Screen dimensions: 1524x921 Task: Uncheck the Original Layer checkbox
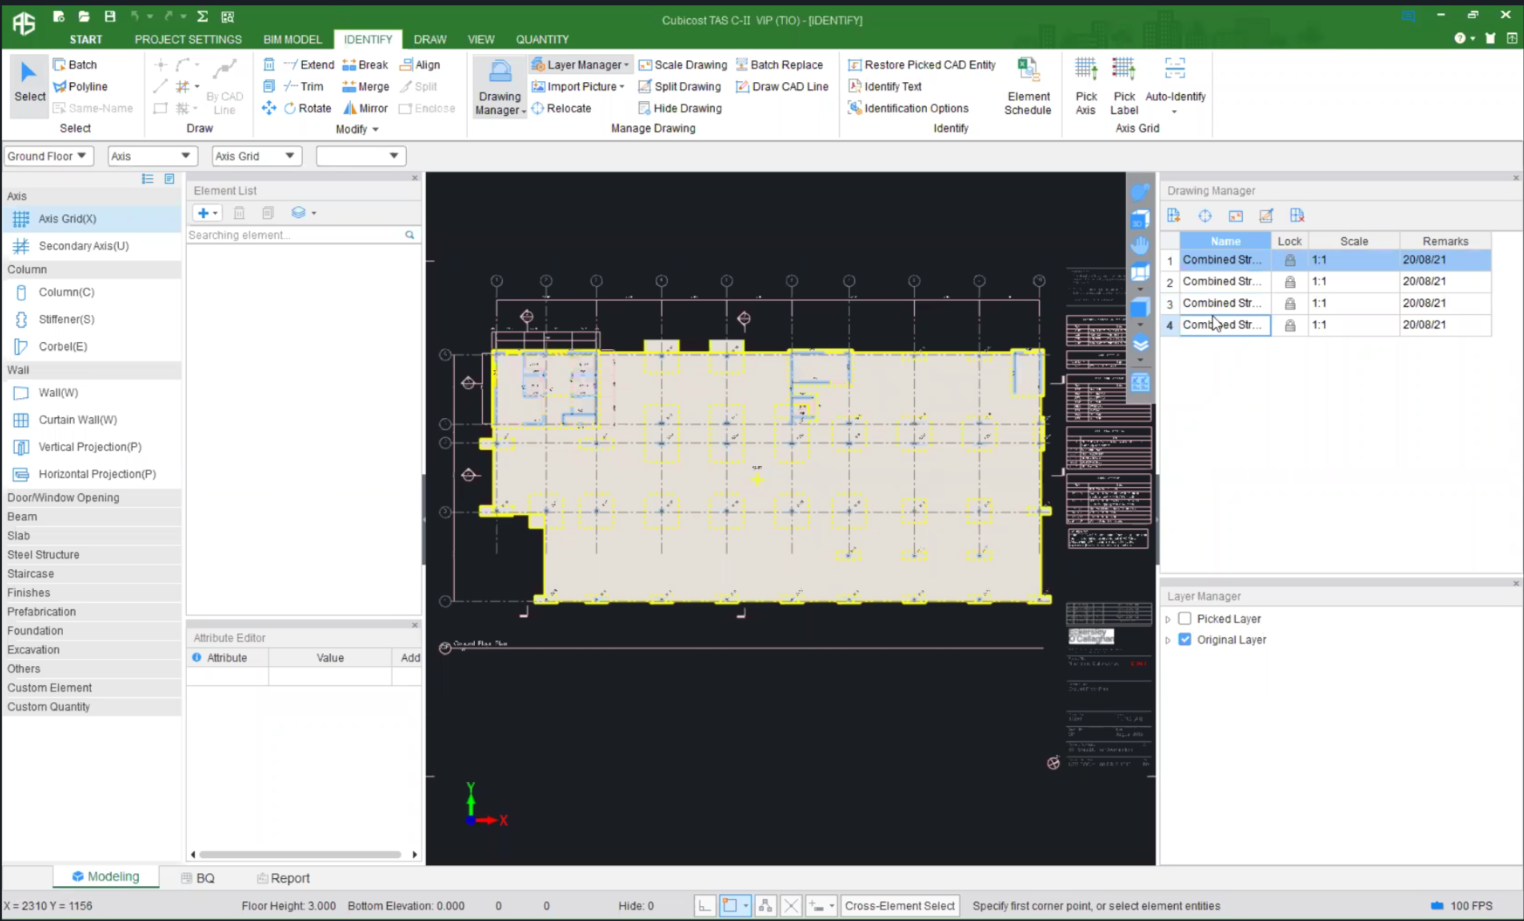click(1185, 640)
